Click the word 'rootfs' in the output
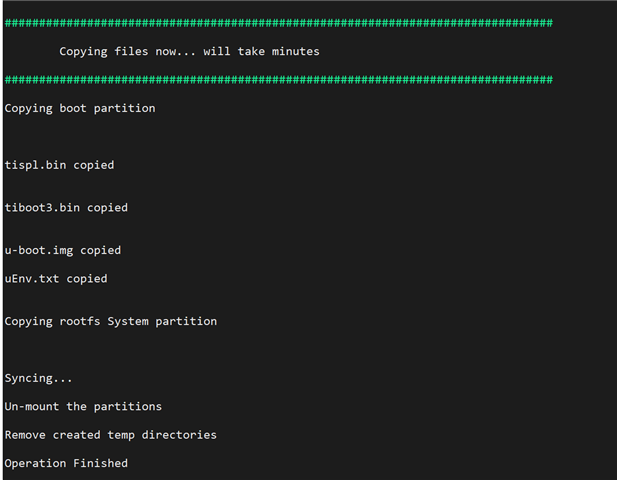Viewport: 617px width, 480px height. pyautogui.click(x=80, y=321)
